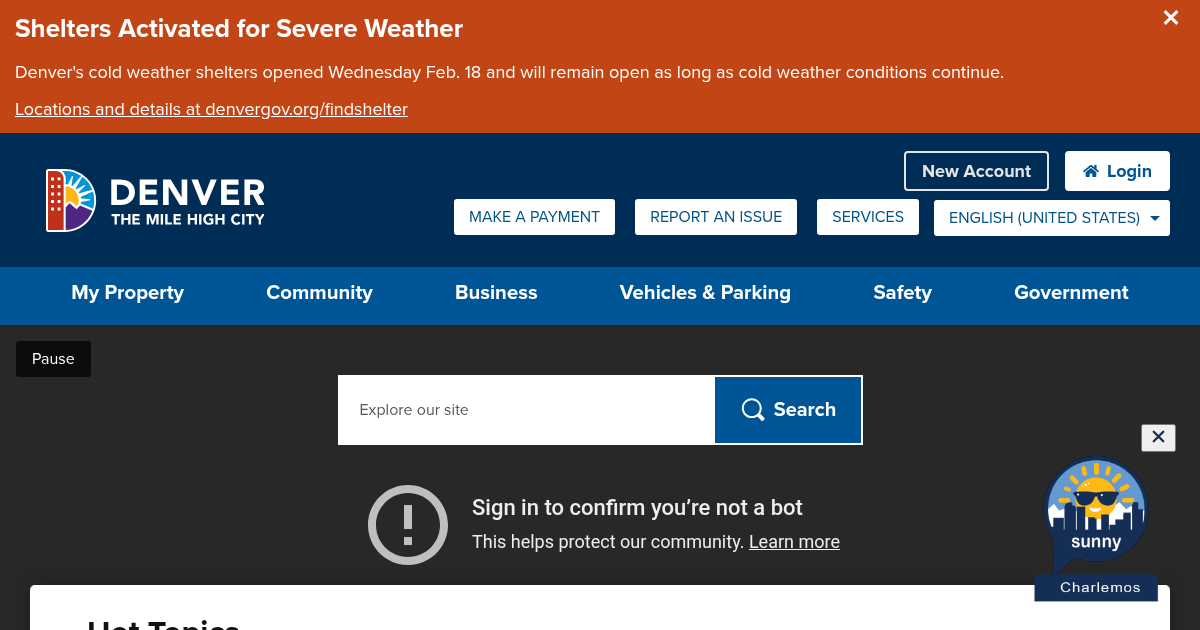Open the Business menu

pyautogui.click(x=496, y=293)
